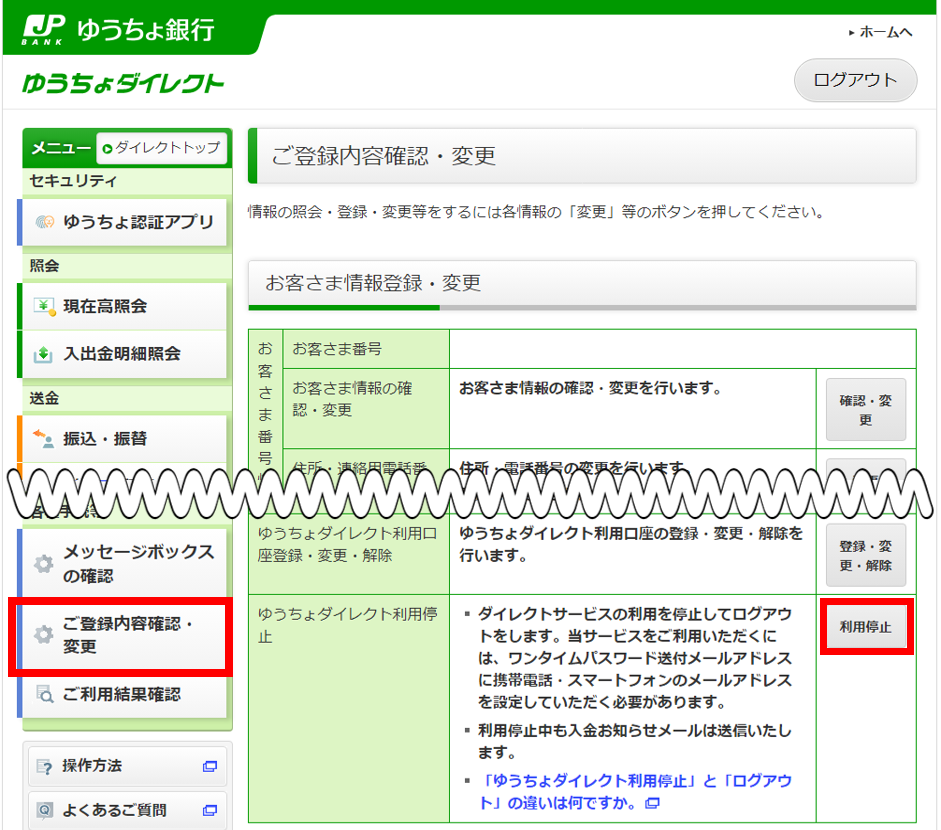Open 入出金明細照会 menu item

[x=124, y=353]
